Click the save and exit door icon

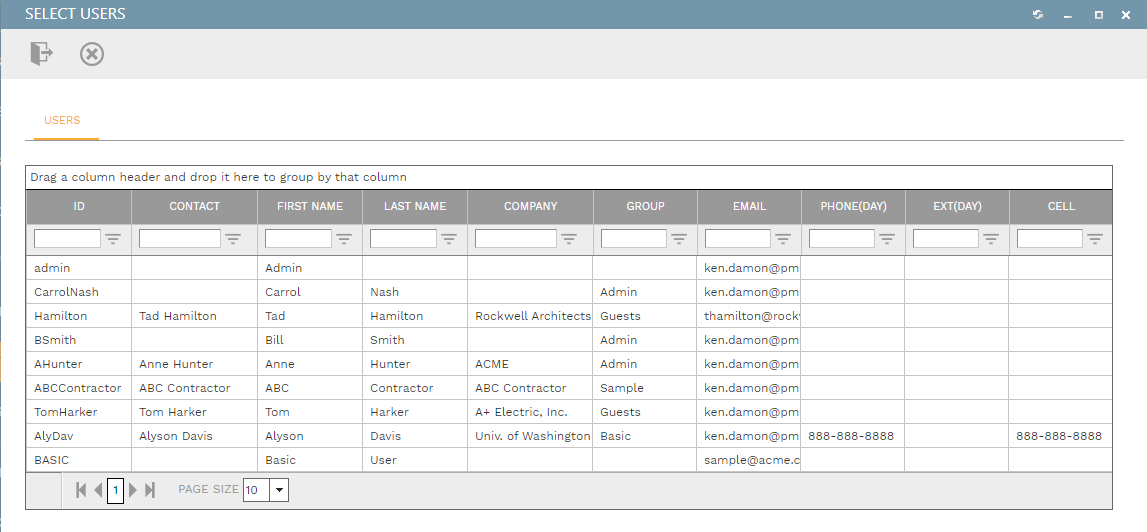tap(41, 54)
